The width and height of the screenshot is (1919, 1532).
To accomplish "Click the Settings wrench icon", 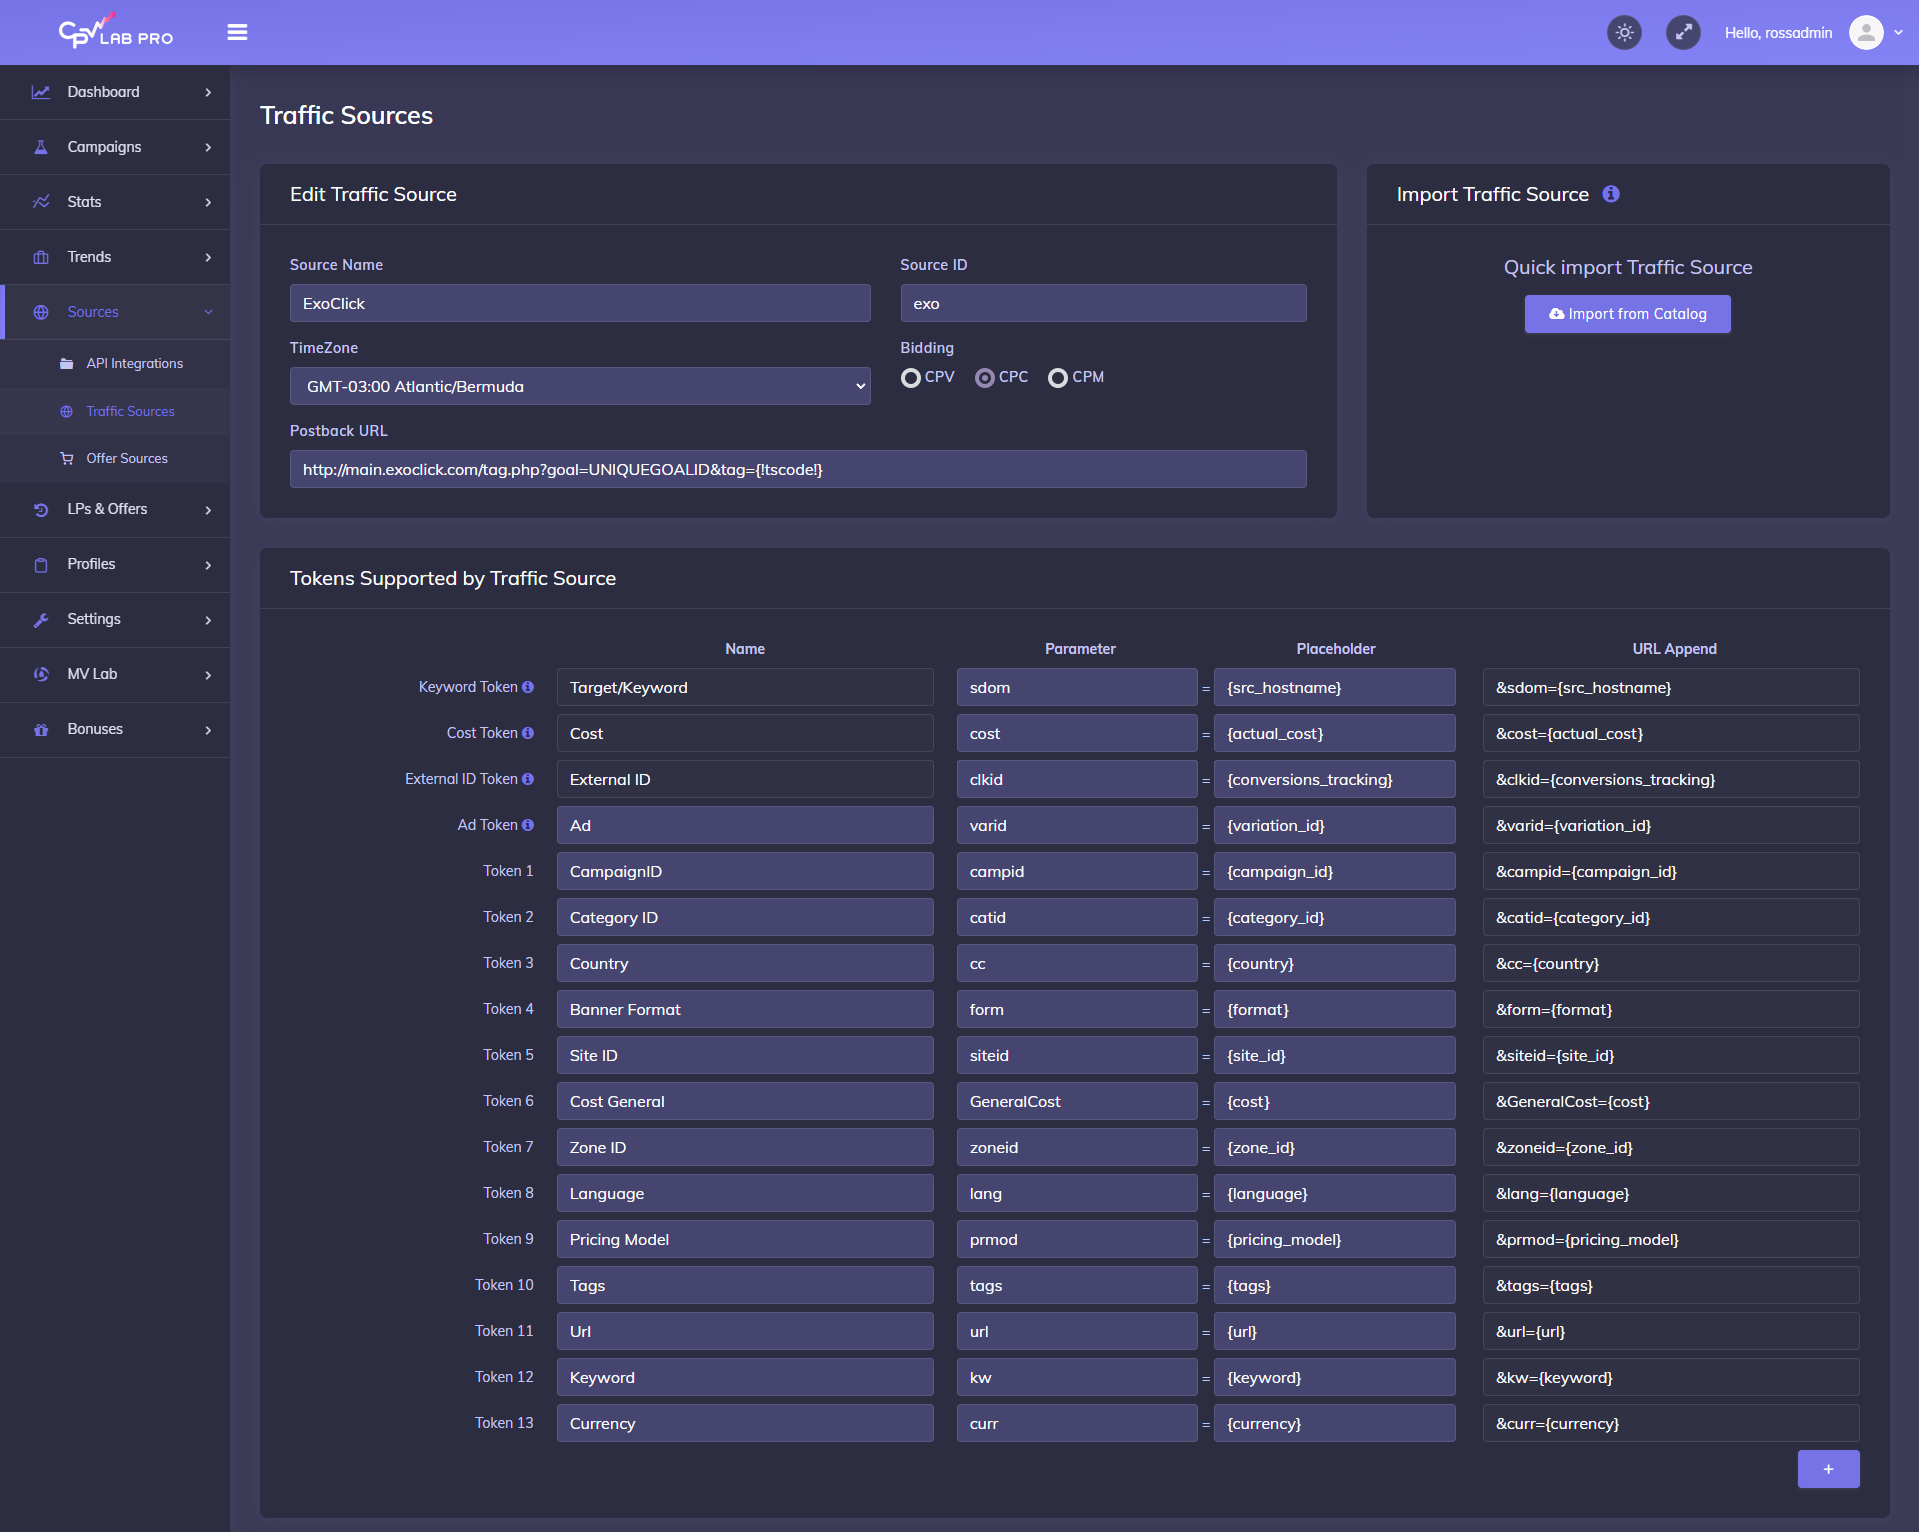I will click(x=41, y=620).
